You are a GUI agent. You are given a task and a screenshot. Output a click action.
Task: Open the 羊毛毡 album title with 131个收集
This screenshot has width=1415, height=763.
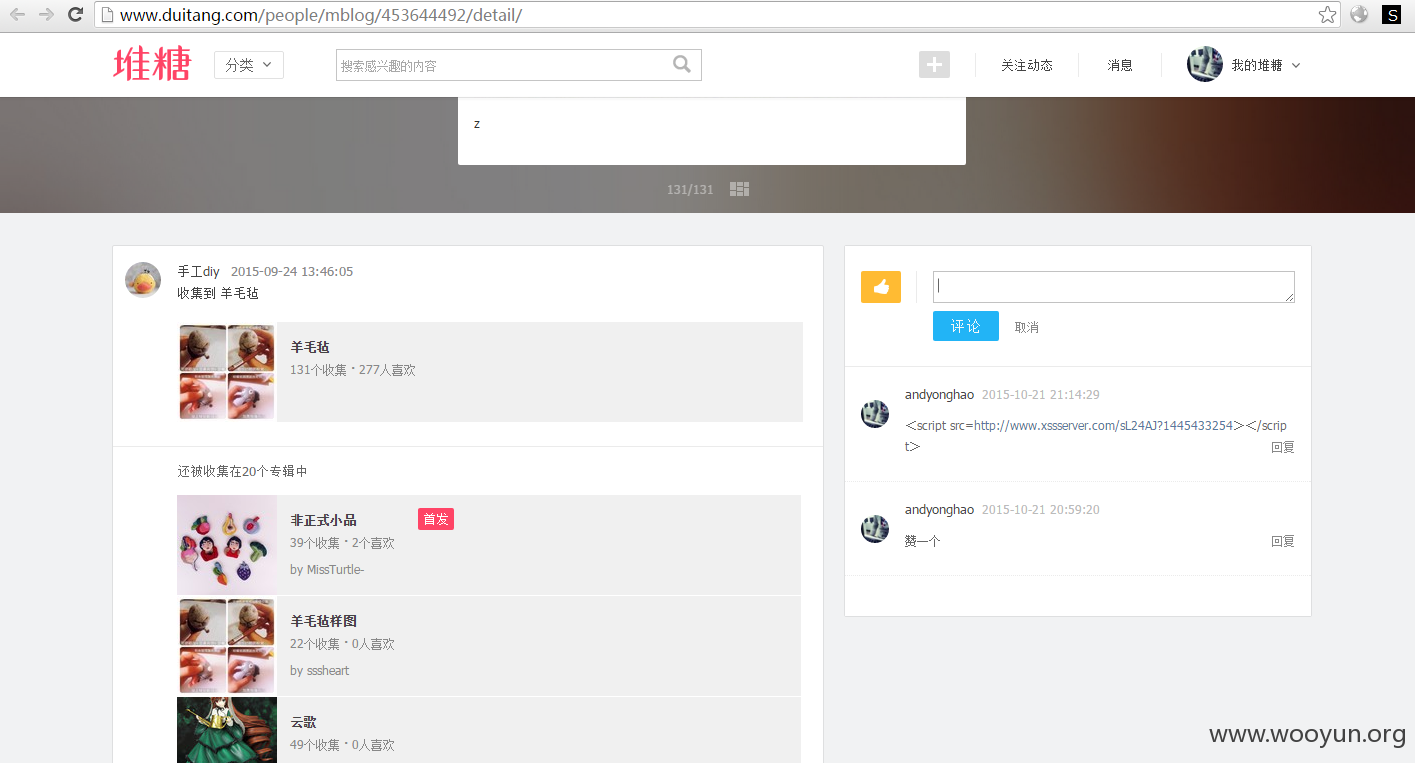[310, 347]
